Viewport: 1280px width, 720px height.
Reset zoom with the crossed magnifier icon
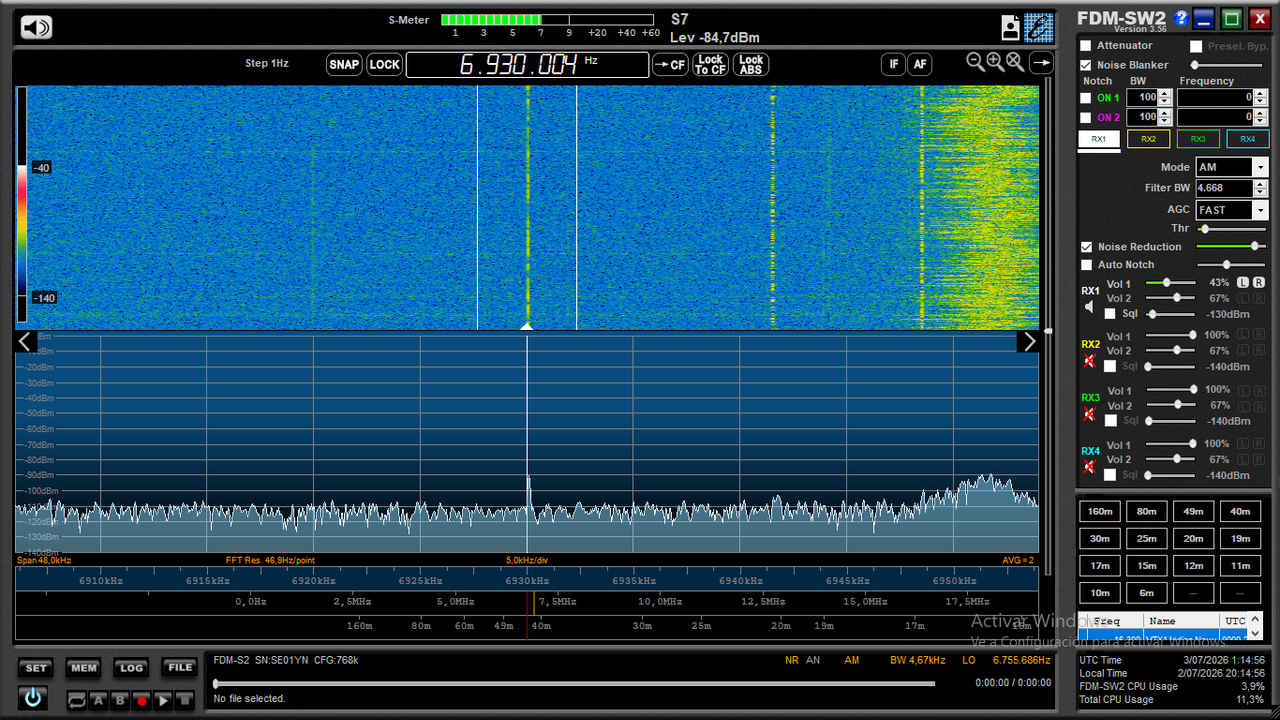coord(1015,62)
